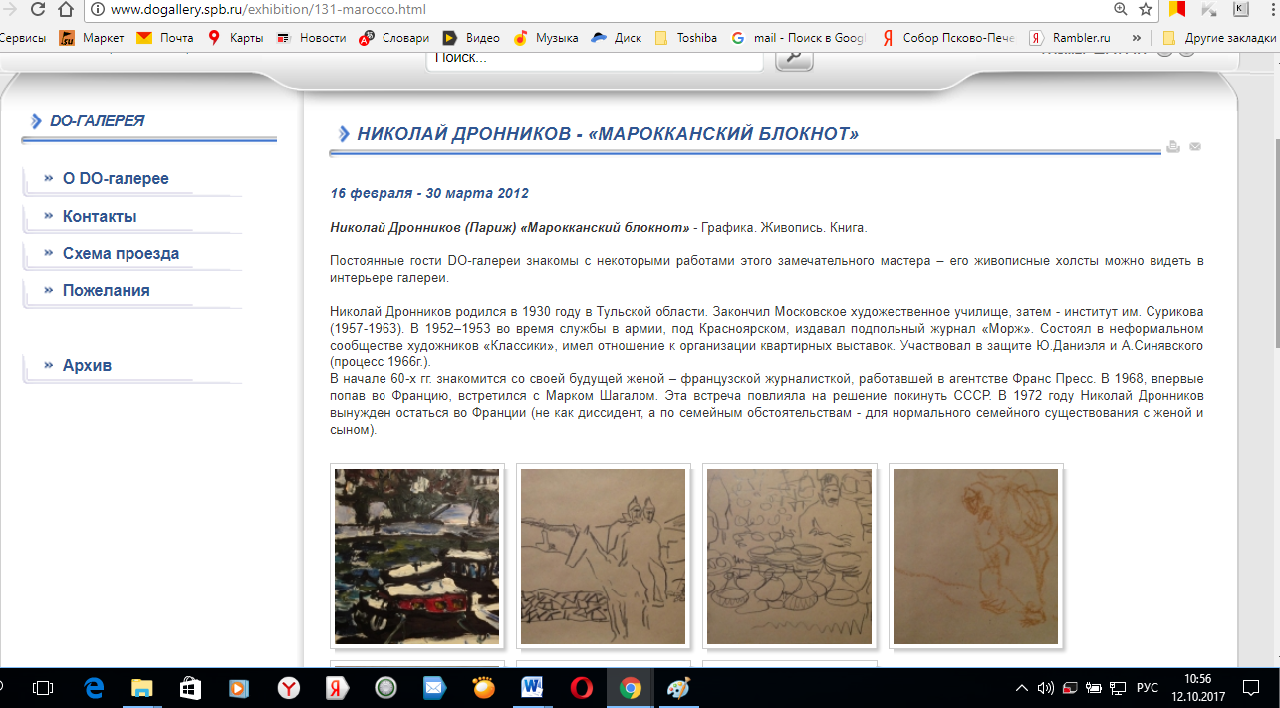This screenshot has width=1280, height=708.
Task: Show hidden tray icons chevron
Action: click(x=1022, y=688)
